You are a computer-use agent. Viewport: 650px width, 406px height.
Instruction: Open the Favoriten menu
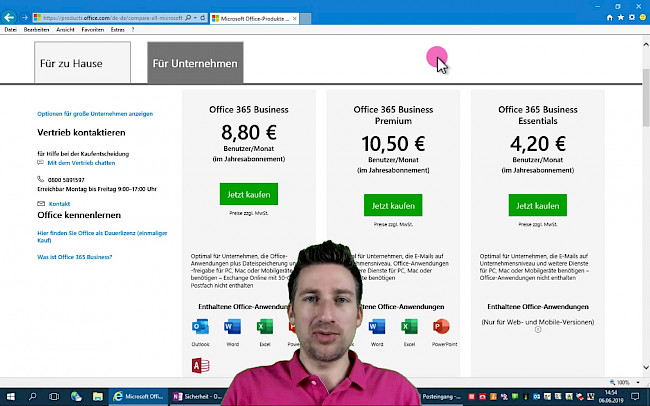click(x=92, y=30)
